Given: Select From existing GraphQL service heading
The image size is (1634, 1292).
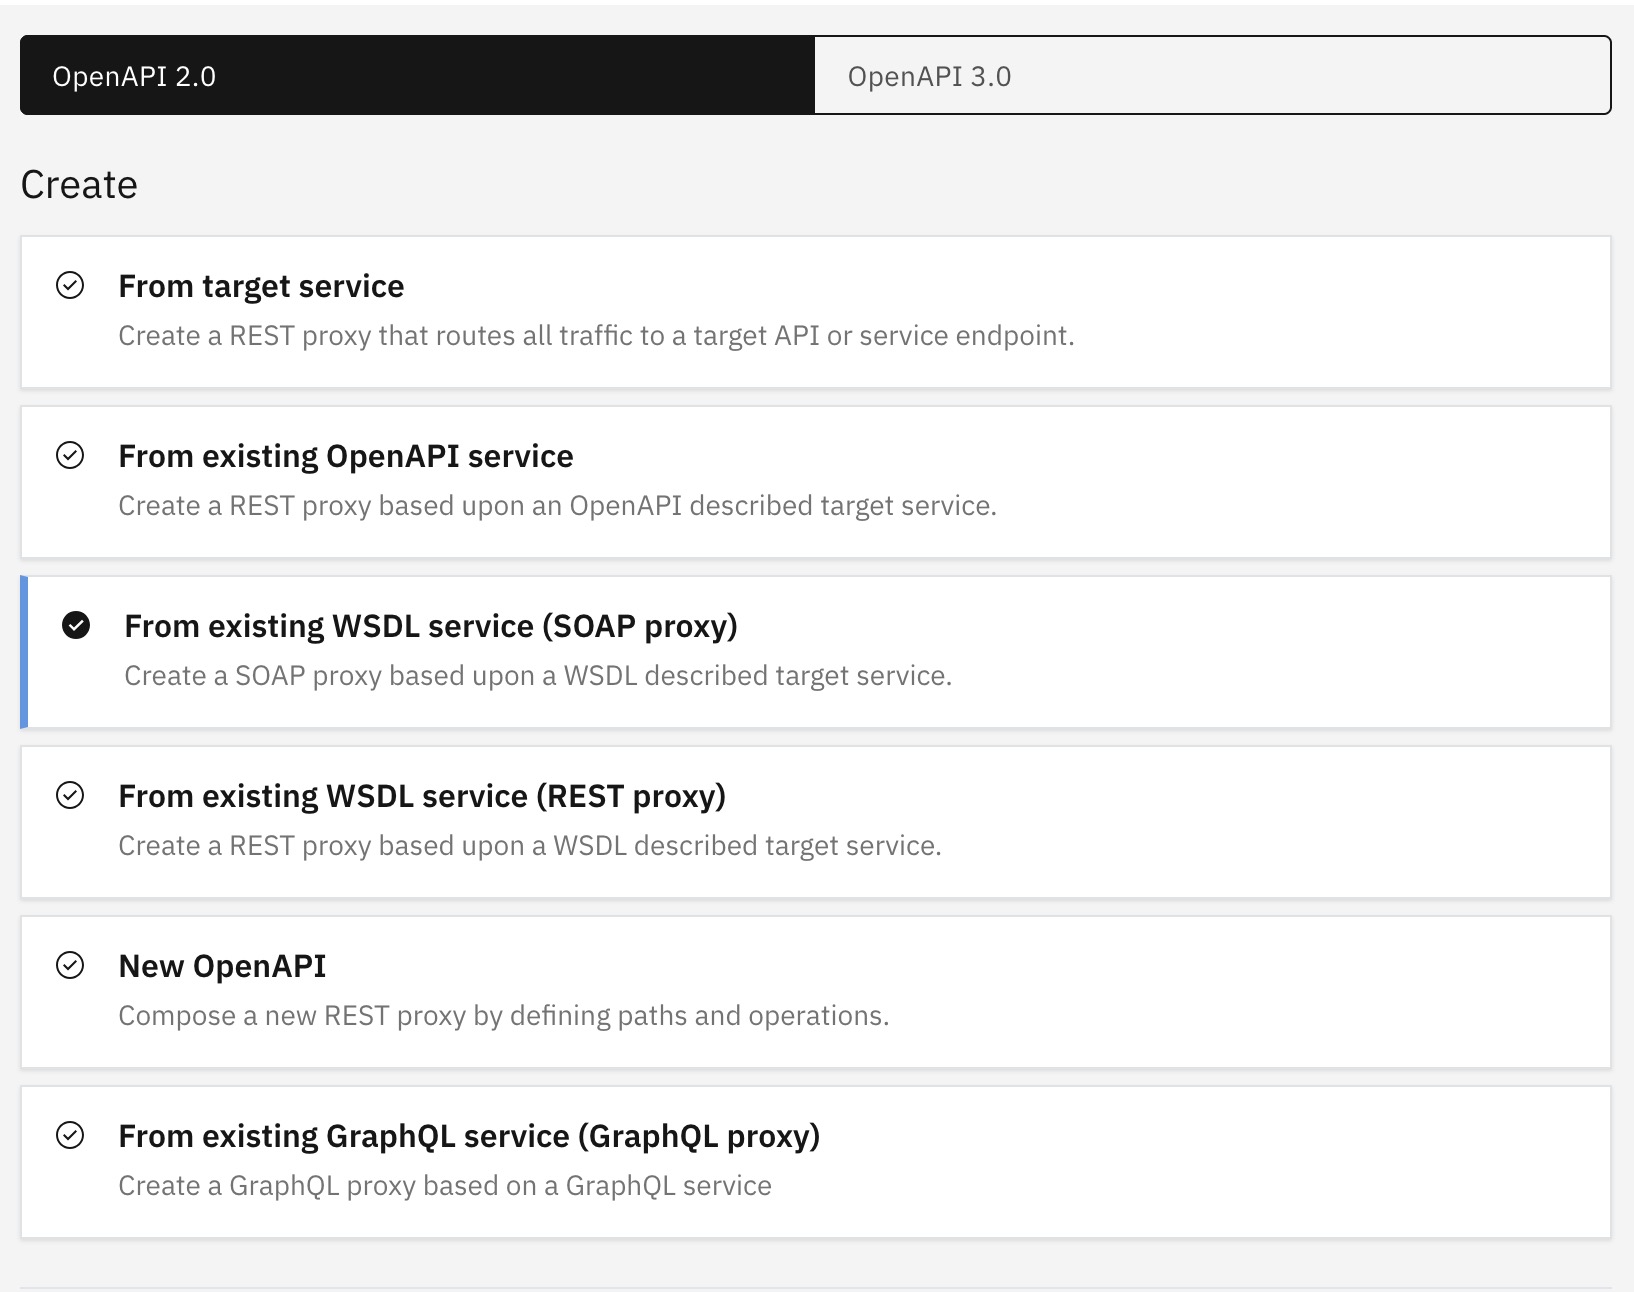Looking at the screenshot, I should pyautogui.click(x=469, y=1136).
